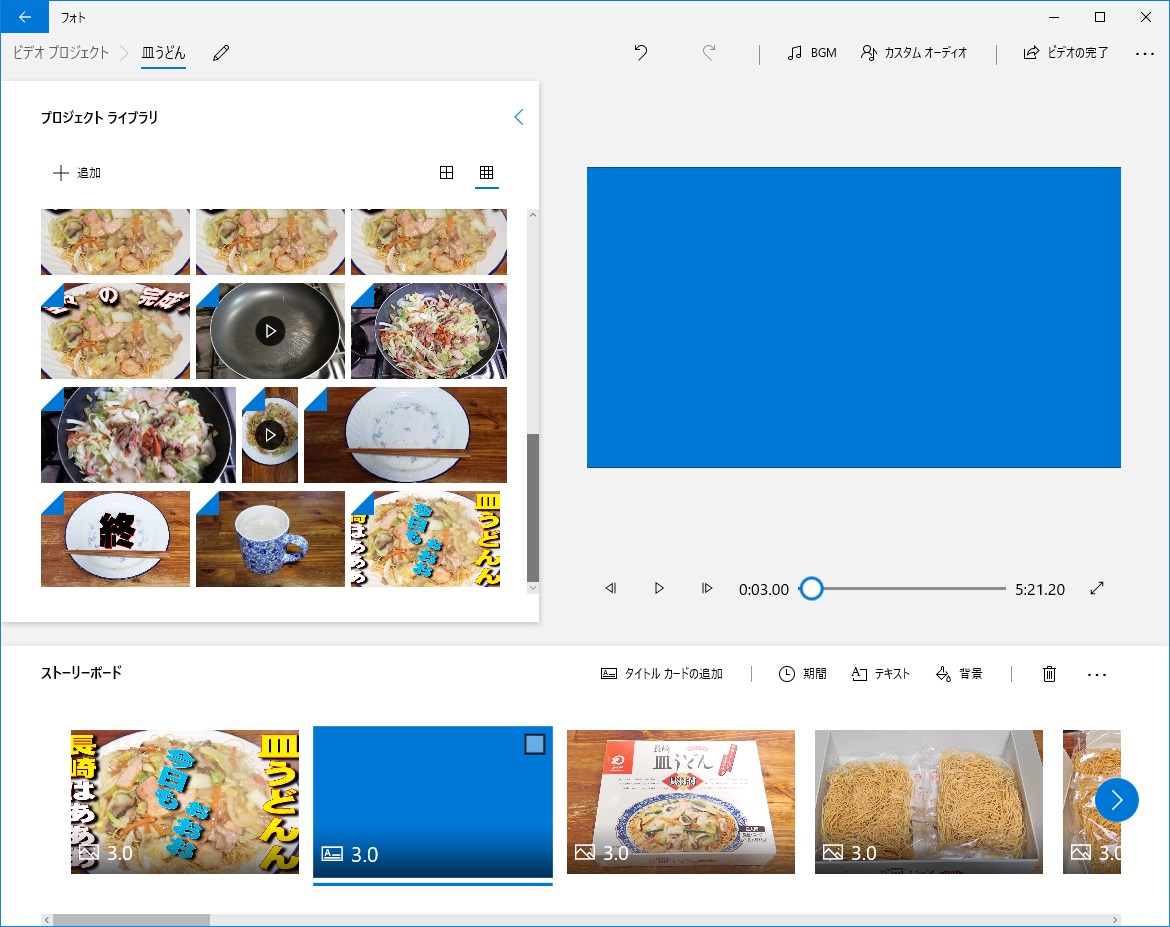Image resolution: width=1170 pixels, height=927 pixels.
Task: Select the empty frying pan video thumbnail
Action: tap(270, 331)
